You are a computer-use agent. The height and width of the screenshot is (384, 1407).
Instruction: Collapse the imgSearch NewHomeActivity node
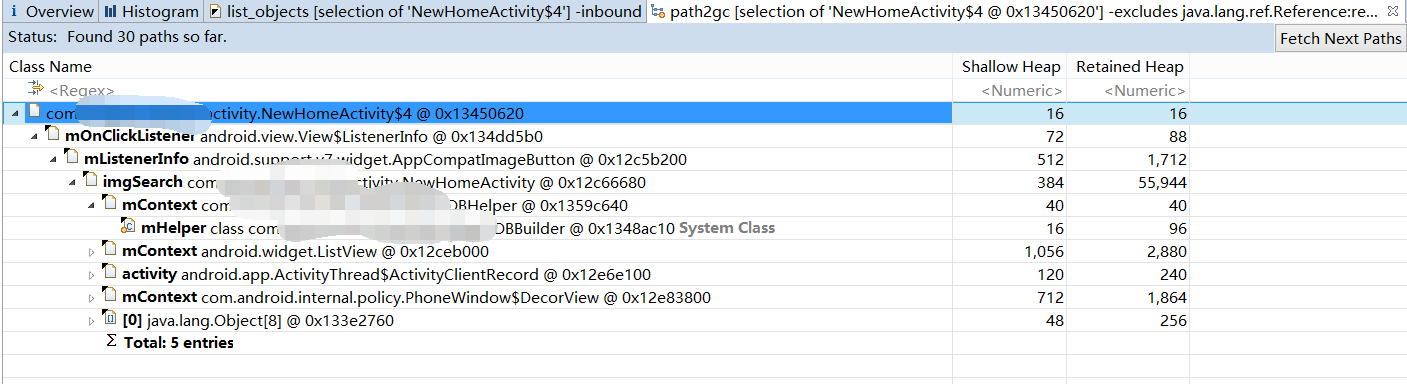pyautogui.click(x=73, y=182)
